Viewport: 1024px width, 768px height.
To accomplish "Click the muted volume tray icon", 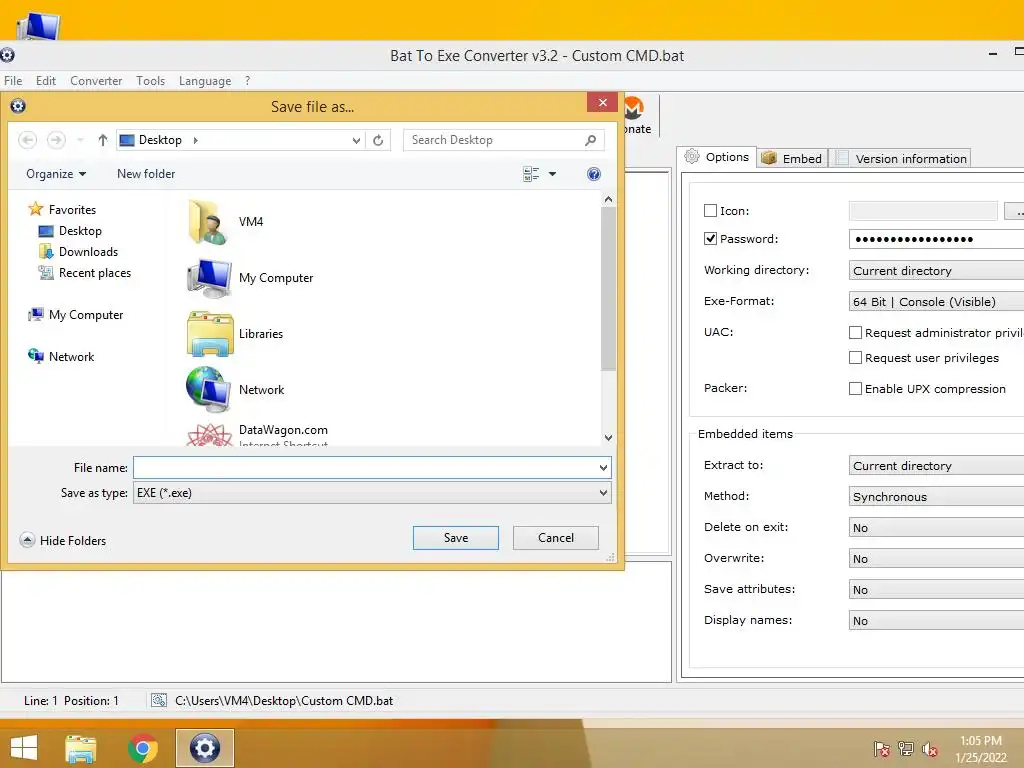I will click(x=930, y=749).
